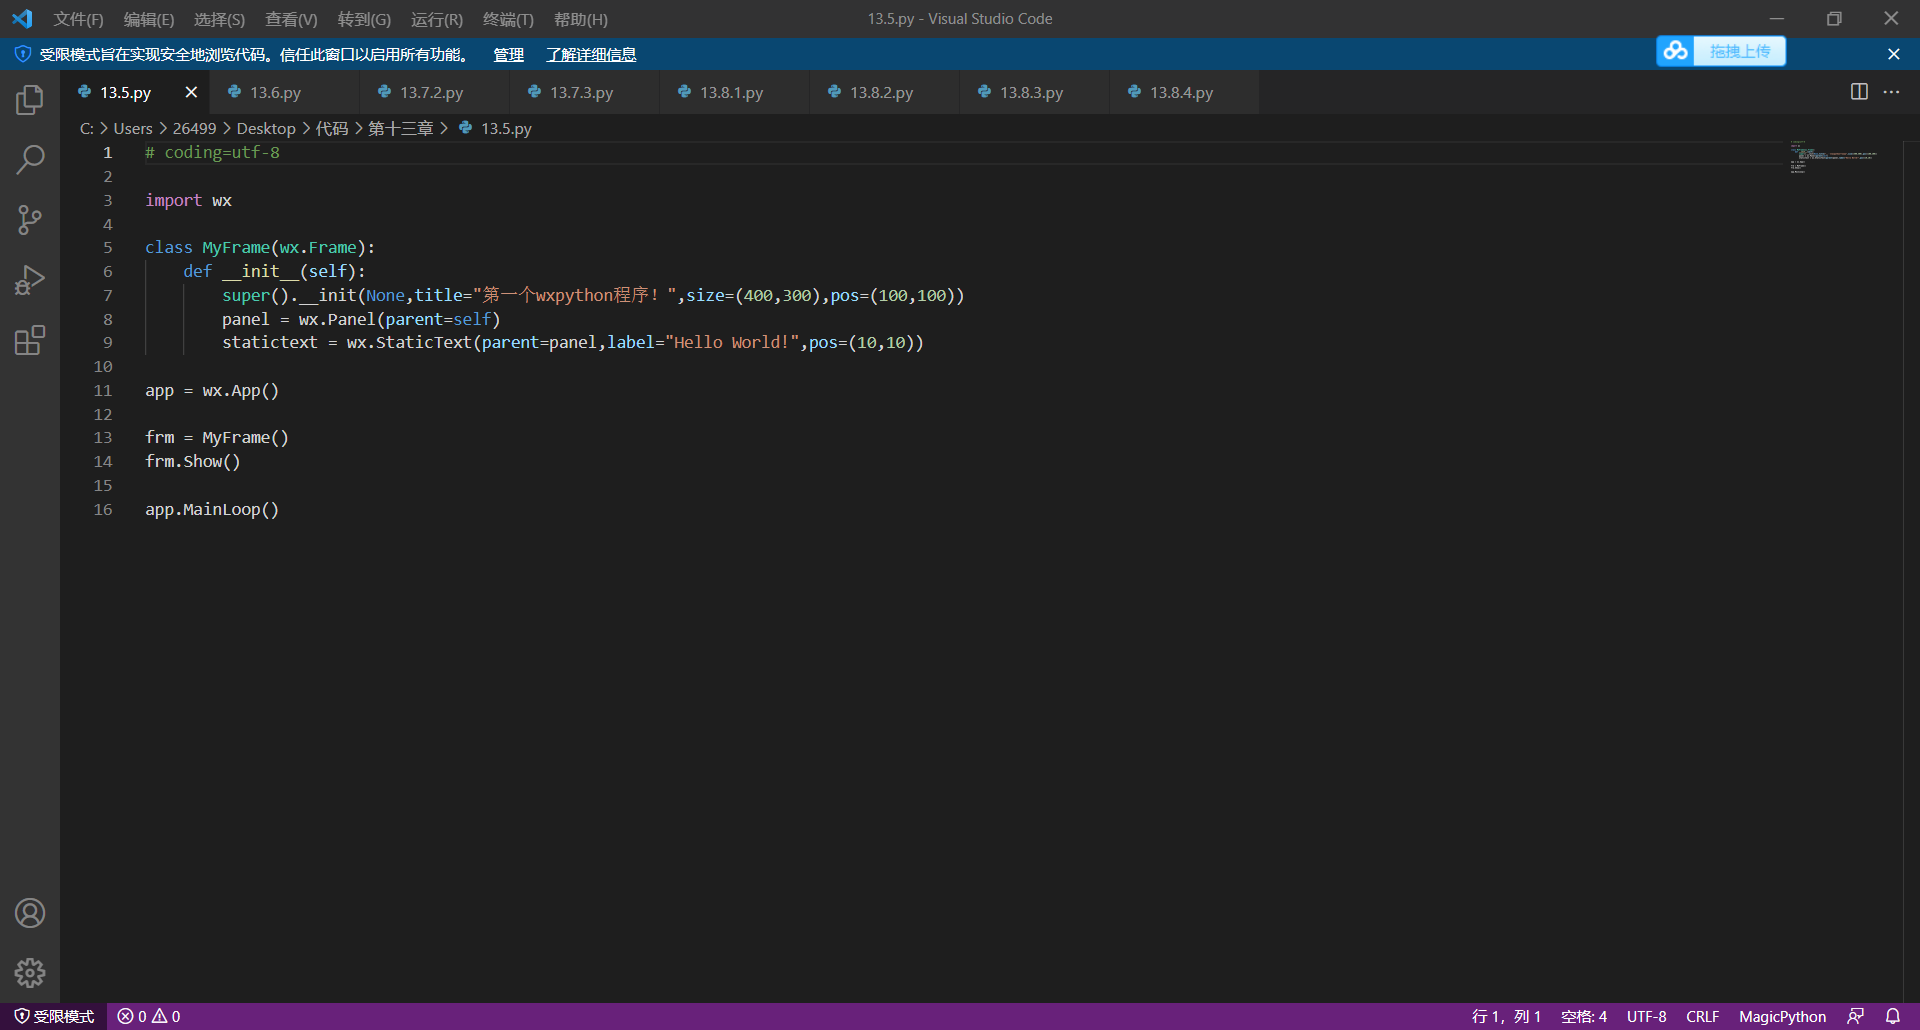Change language mode MagicPython
Image resolution: width=1920 pixels, height=1030 pixels.
click(1782, 1016)
